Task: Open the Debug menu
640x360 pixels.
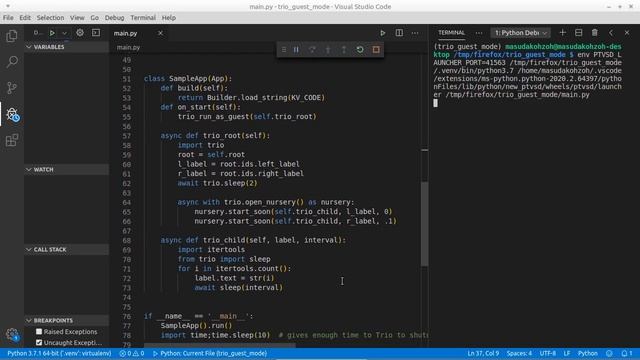Action: coord(114,18)
